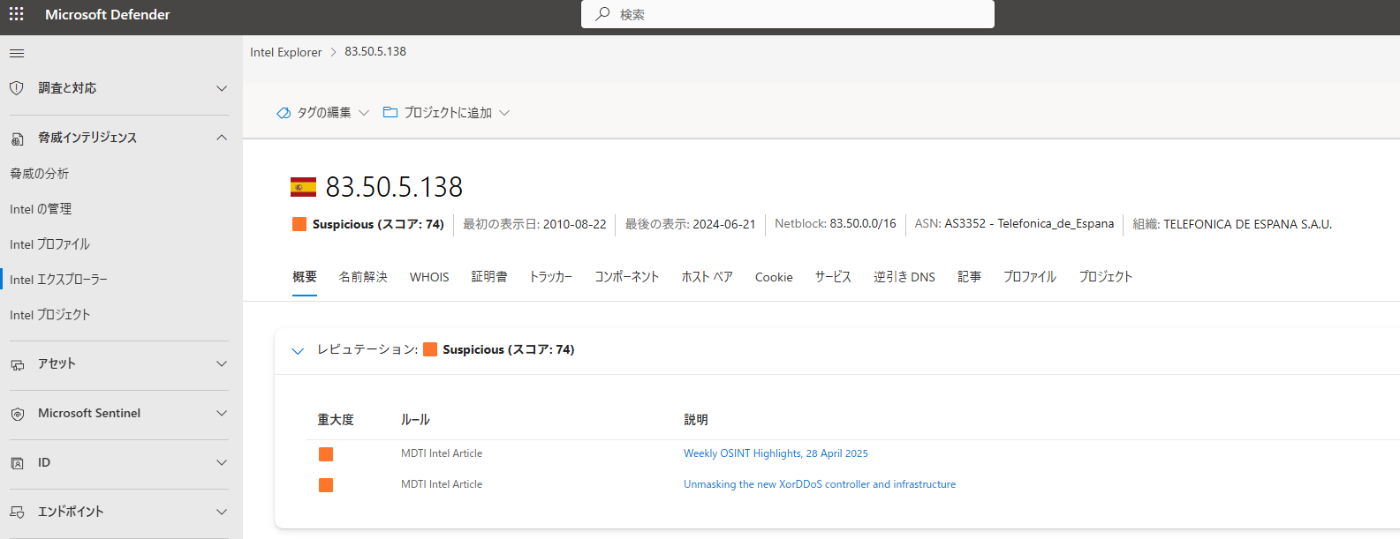Open the コンポーネント tab

[627, 277]
